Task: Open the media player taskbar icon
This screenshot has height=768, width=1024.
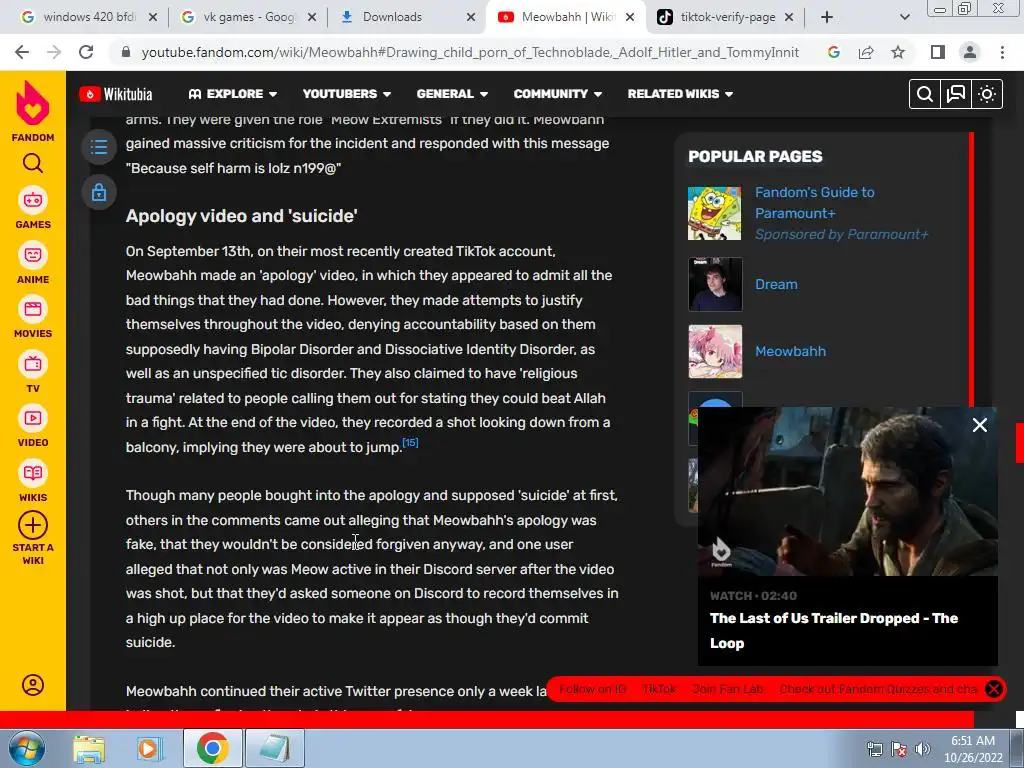Action: [149, 749]
